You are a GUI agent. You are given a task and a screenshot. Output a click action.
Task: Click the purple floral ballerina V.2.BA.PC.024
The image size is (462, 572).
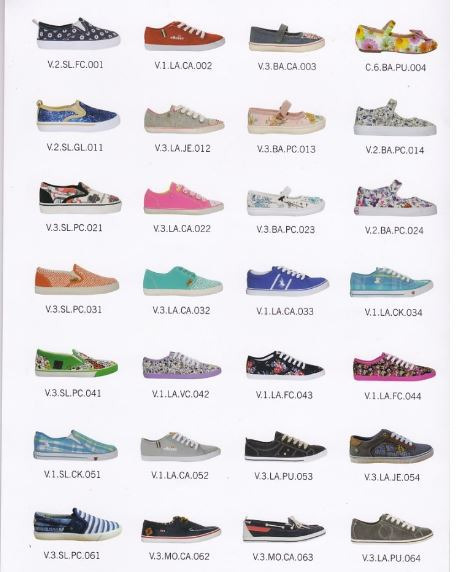pos(395,198)
